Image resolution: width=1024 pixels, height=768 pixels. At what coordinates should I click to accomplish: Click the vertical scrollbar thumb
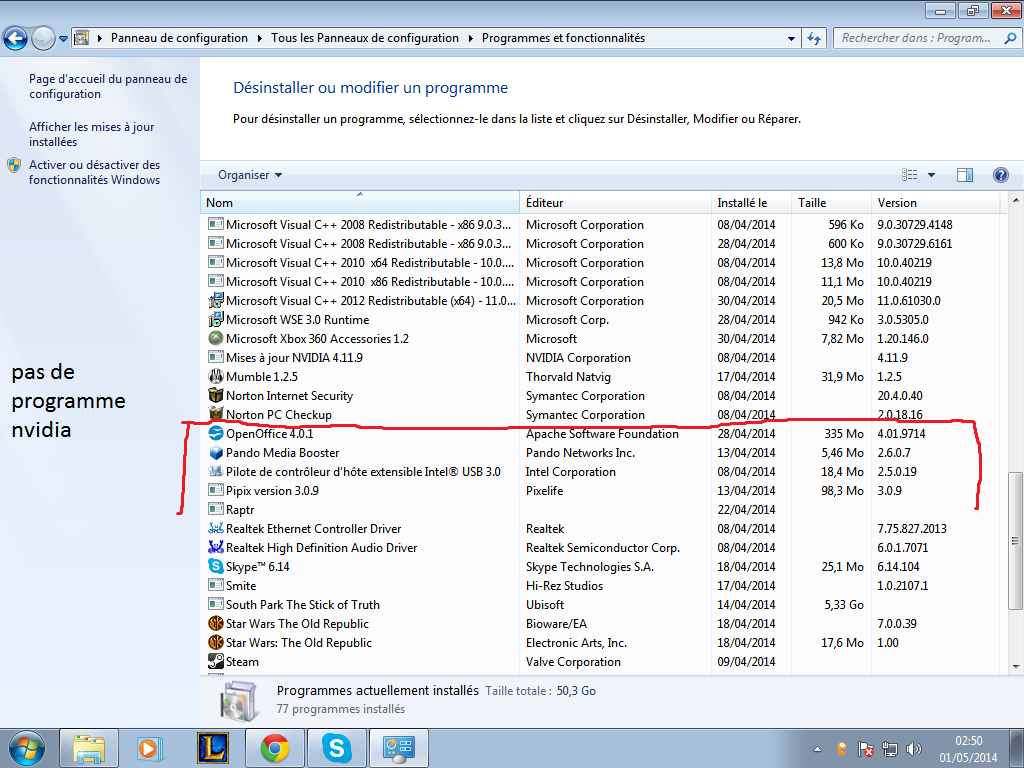click(1016, 541)
